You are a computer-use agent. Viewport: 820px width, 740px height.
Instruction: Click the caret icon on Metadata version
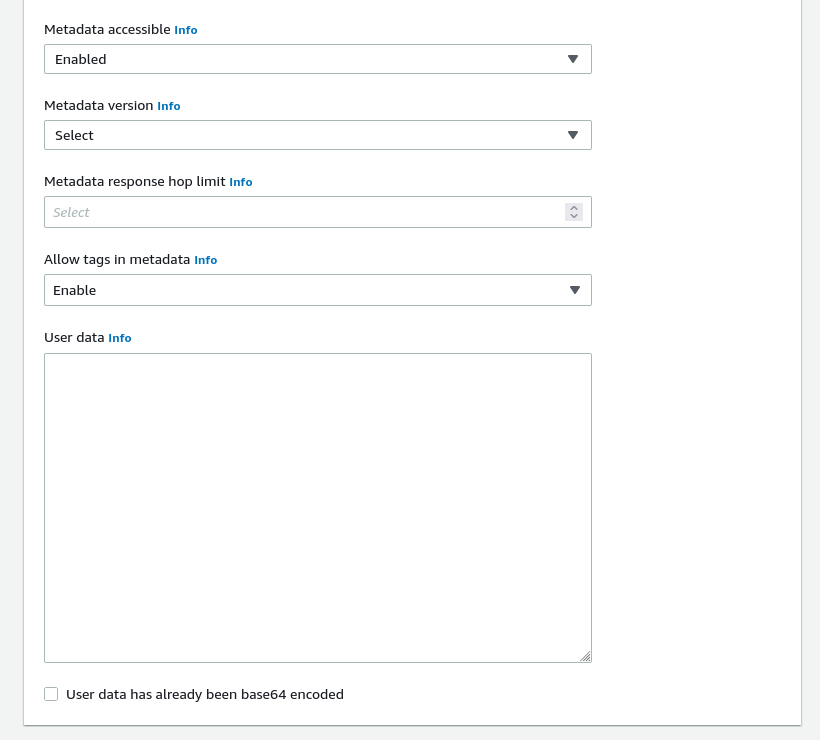click(573, 135)
